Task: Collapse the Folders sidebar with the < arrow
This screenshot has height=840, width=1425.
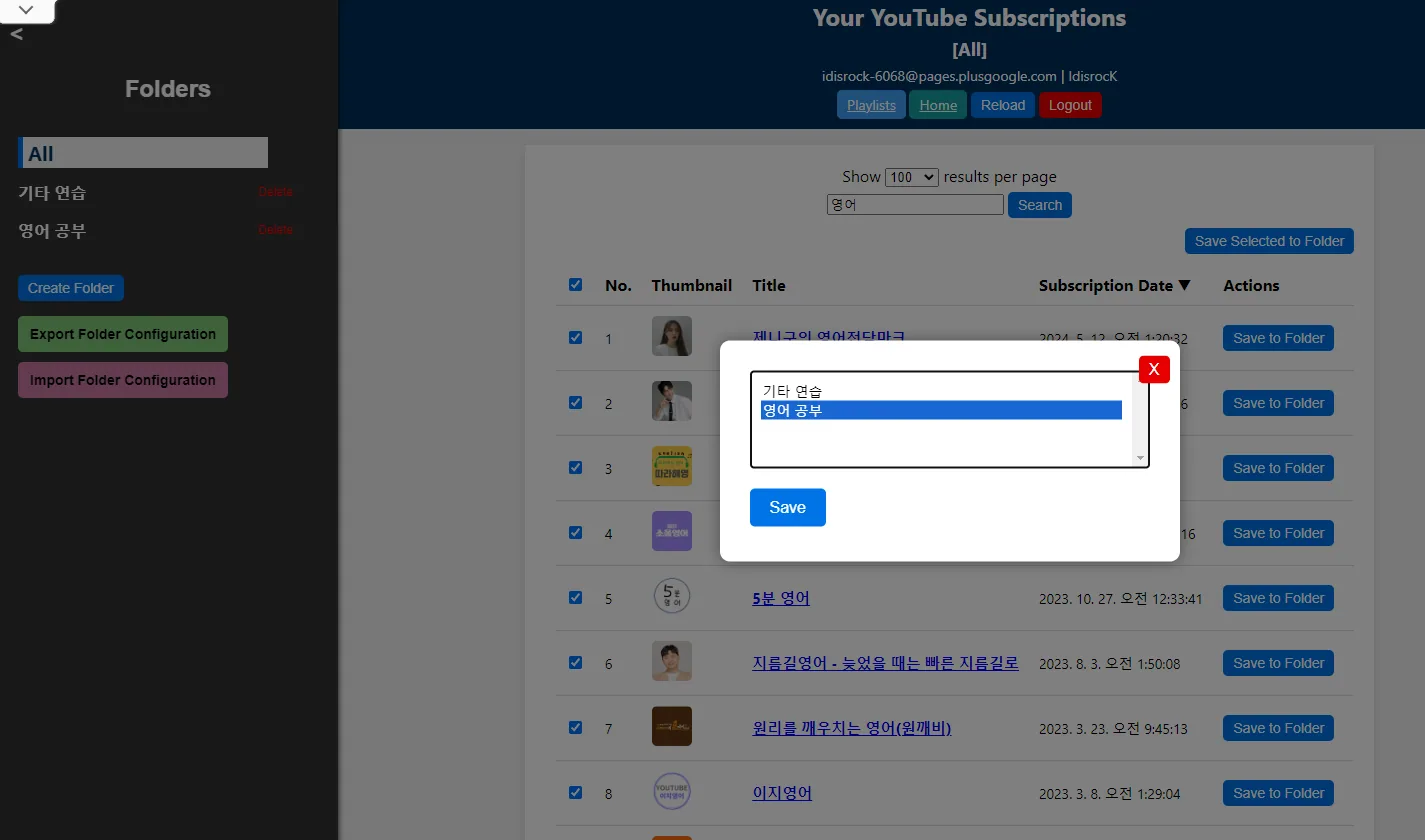Action: [17, 35]
